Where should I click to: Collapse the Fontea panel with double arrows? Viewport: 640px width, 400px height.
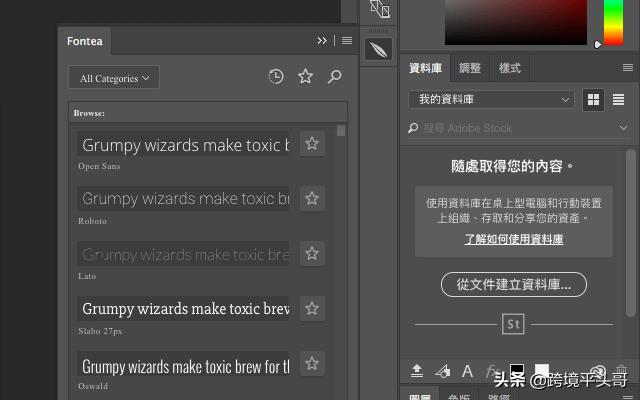[x=322, y=40]
